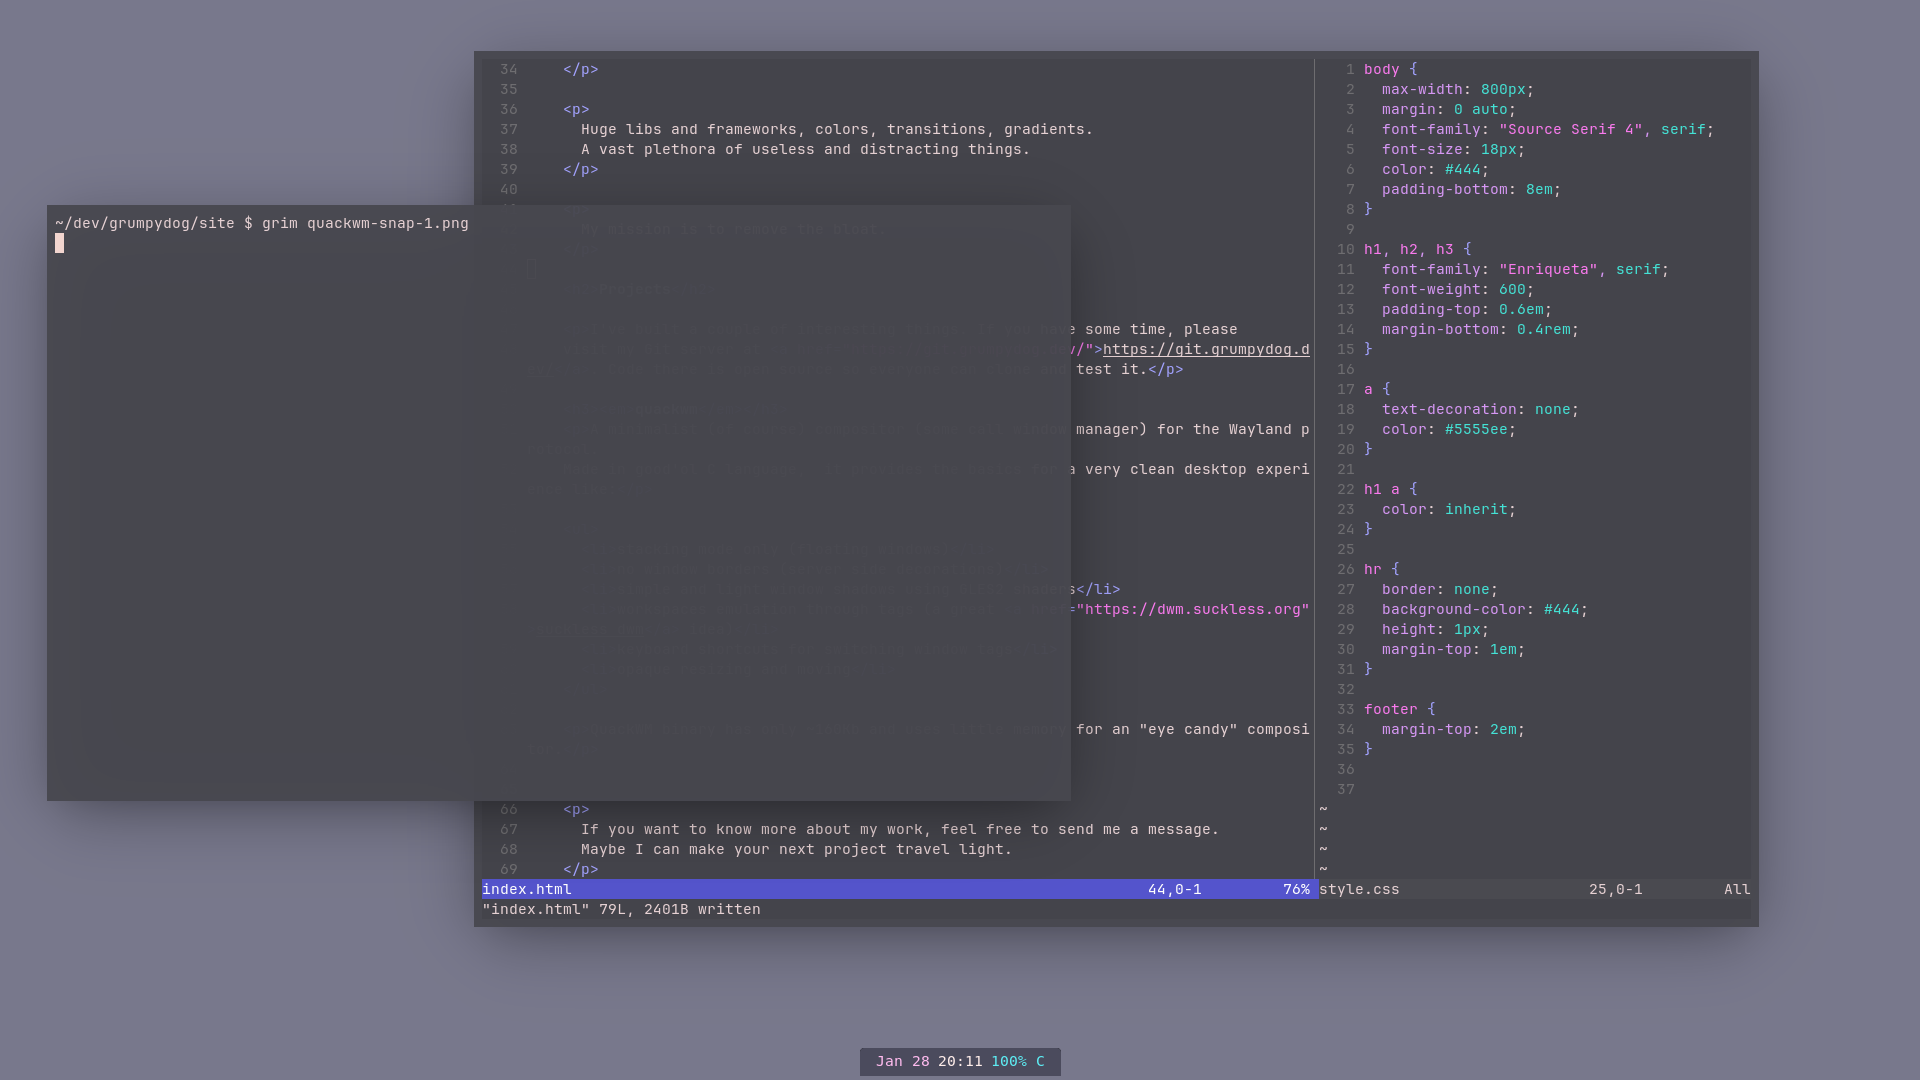Screen dimensions: 1920x1080
Task: Click the grim quackwm-snap-1.png command text
Action: point(365,223)
